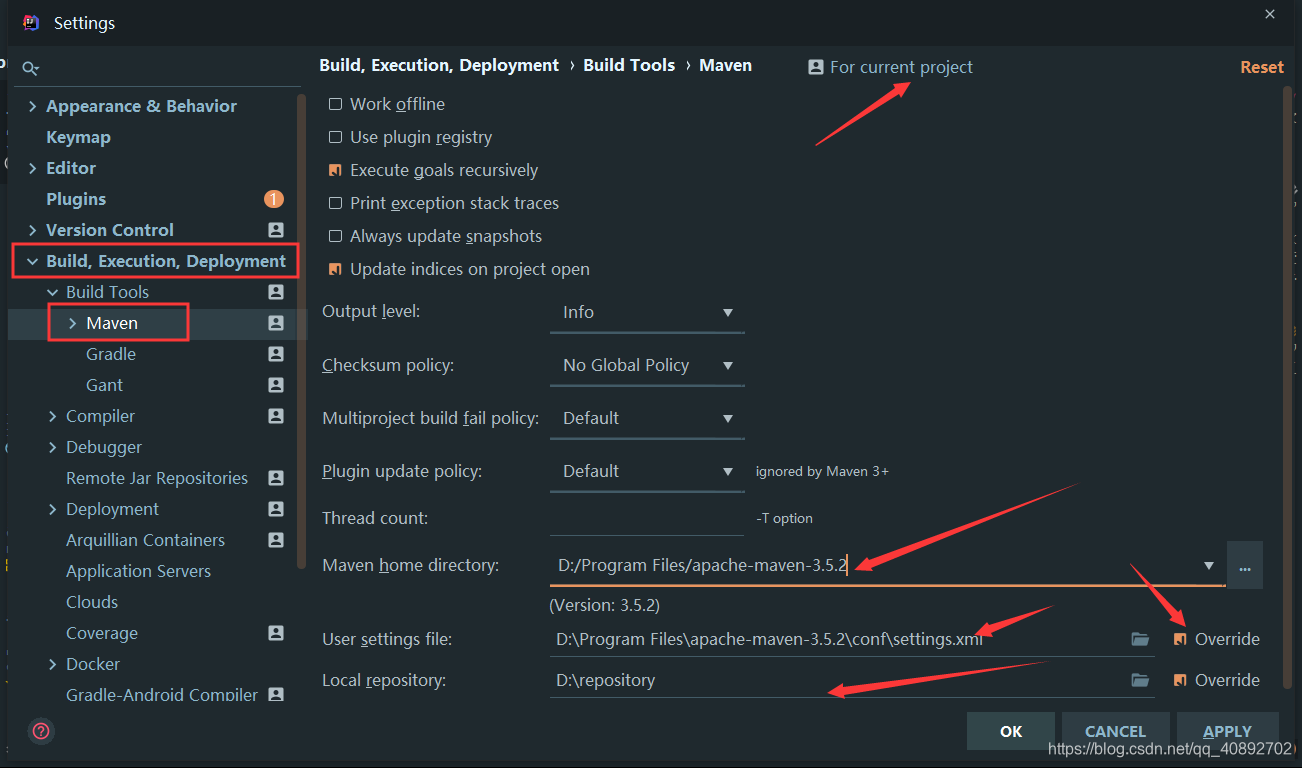
Task: Click the IntelliJ logo in title bar
Action: [x=31, y=22]
